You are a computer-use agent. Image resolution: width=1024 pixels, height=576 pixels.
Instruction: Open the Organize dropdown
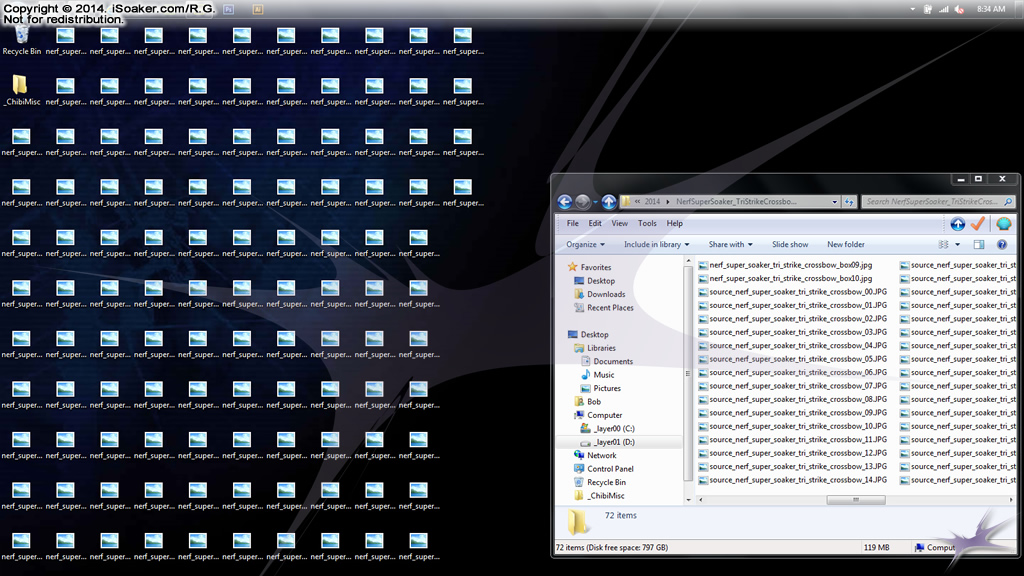pyautogui.click(x=585, y=244)
